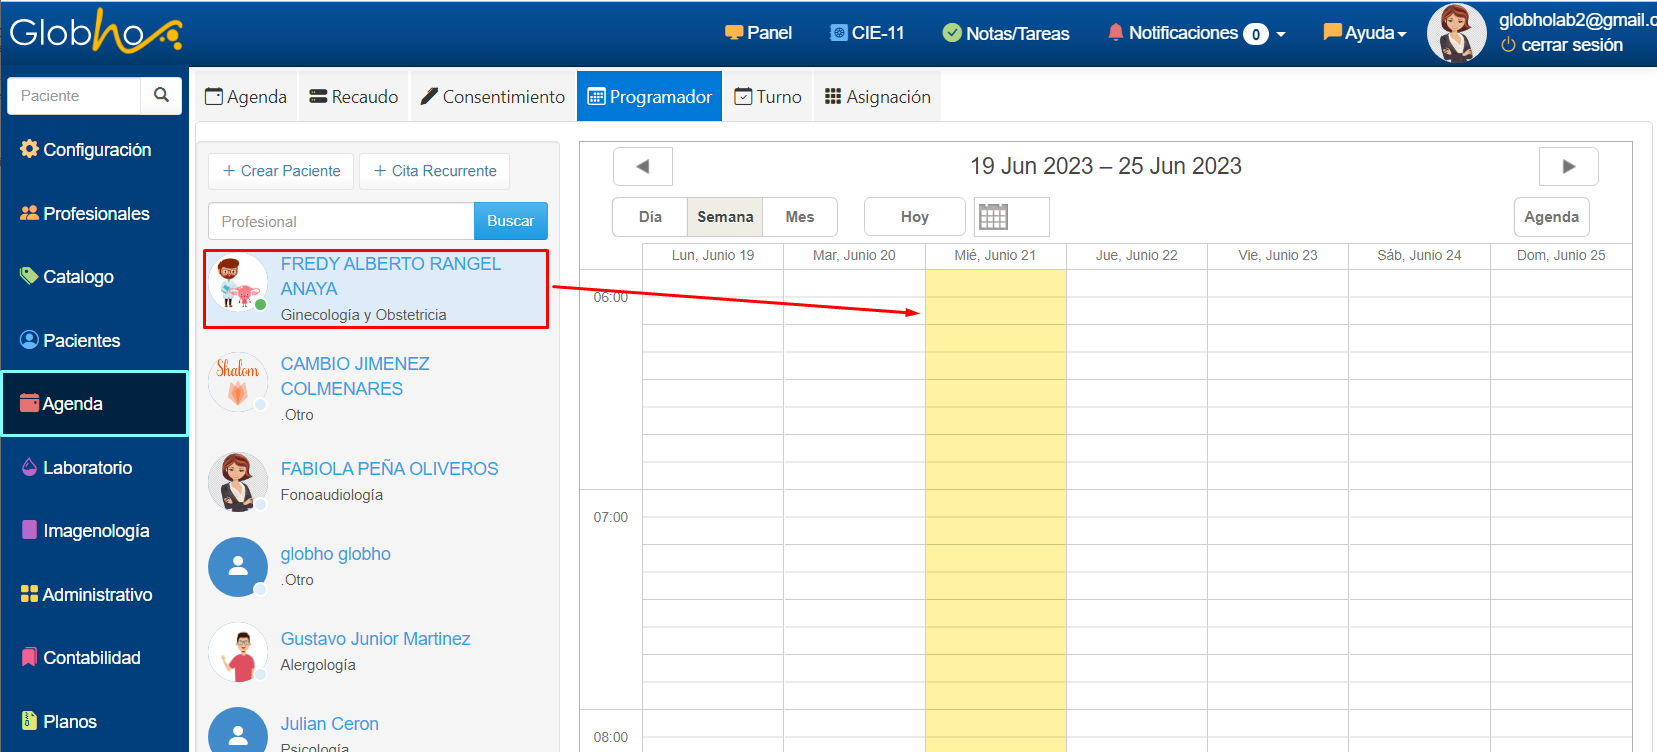This screenshot has width=1657, height=752.
Task: Open CIE-11 from the top bar
Action: point(867,33)
